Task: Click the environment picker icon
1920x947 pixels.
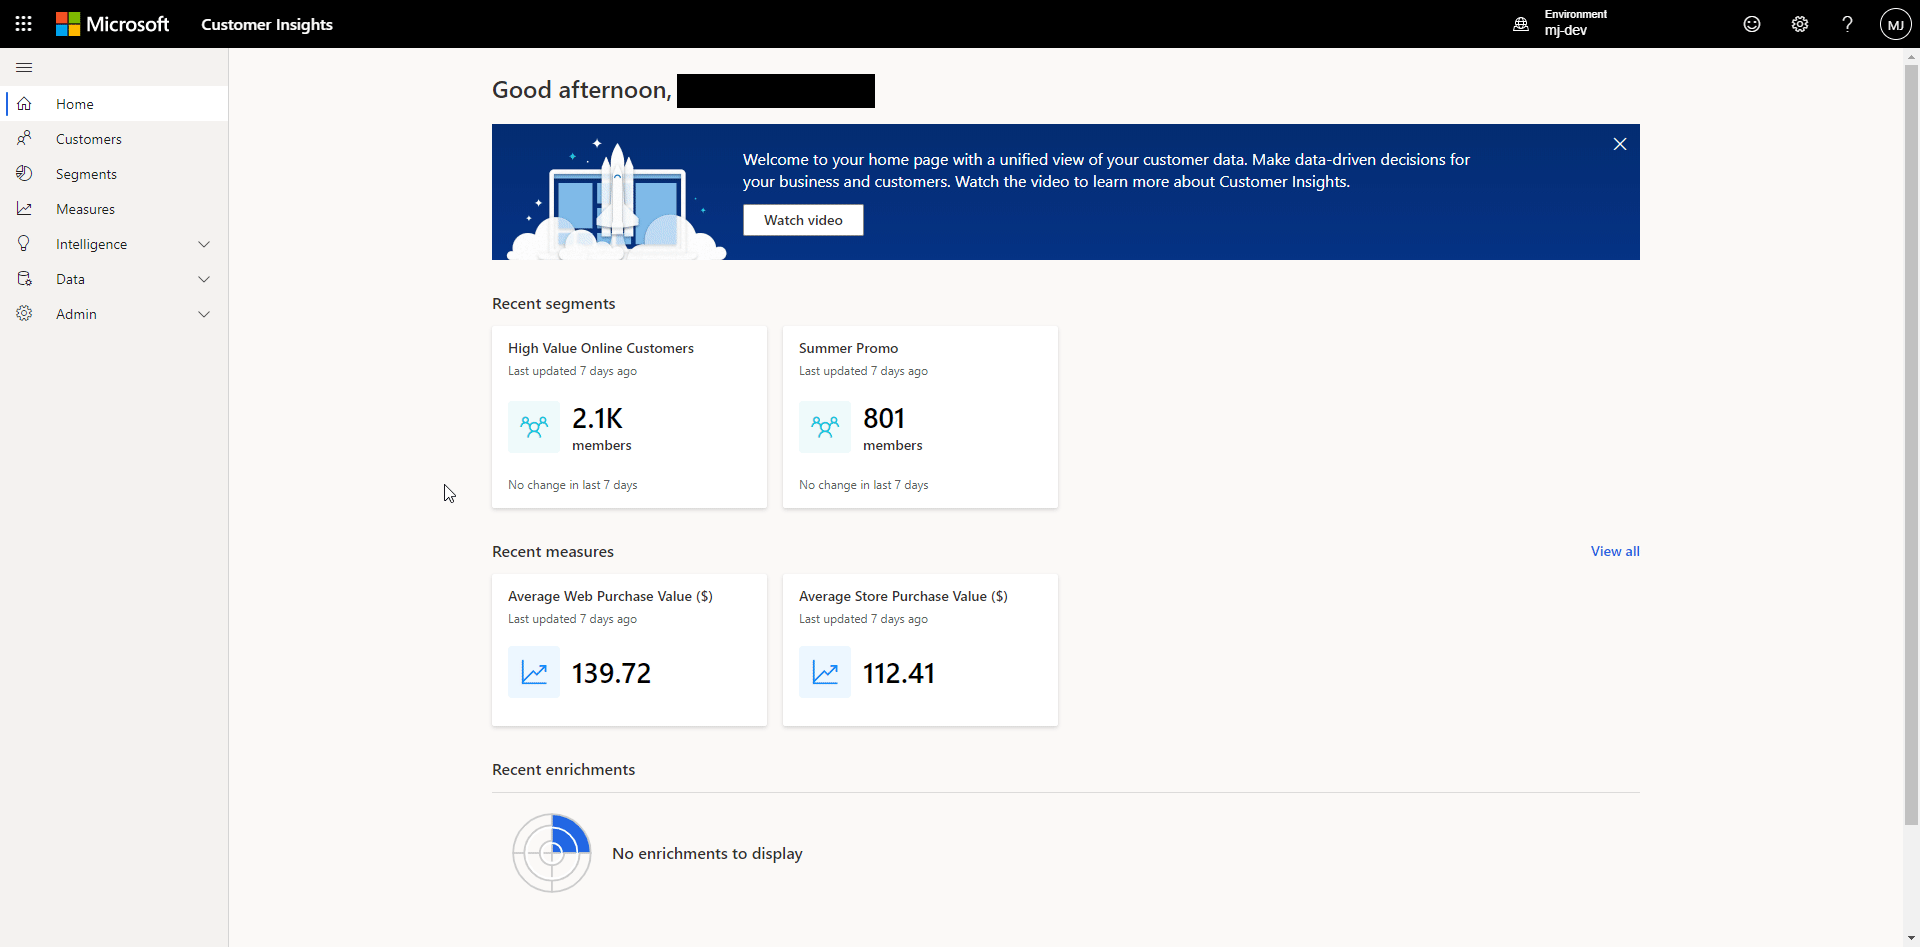Action: click(x=1521, y=24)
